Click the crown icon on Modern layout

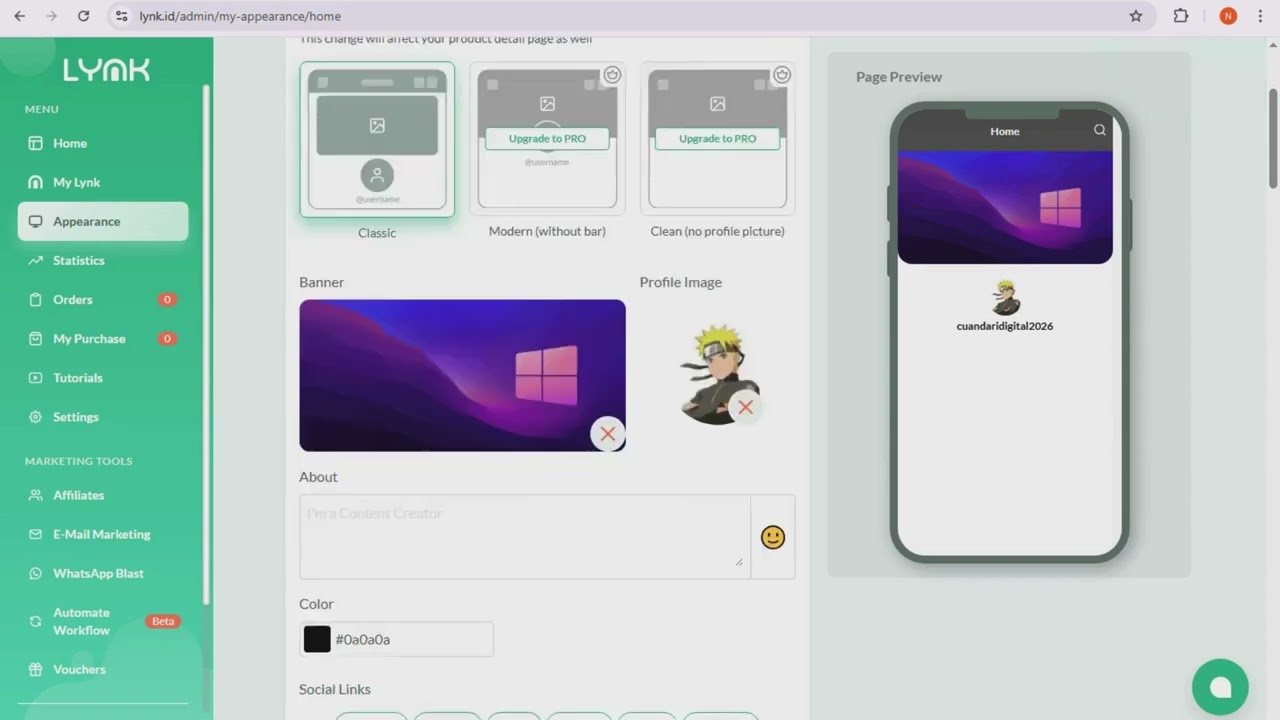[612, 75]
